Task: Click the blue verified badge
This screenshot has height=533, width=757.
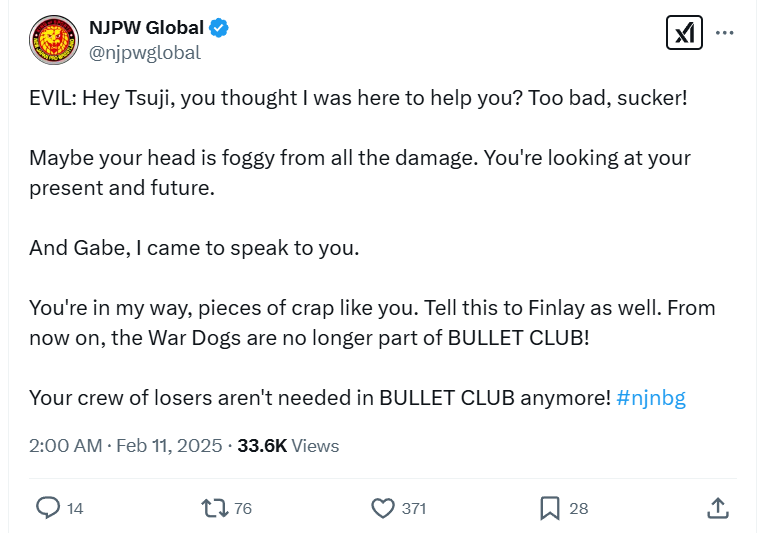Action: pyautogui.click(x=218, y=28)
